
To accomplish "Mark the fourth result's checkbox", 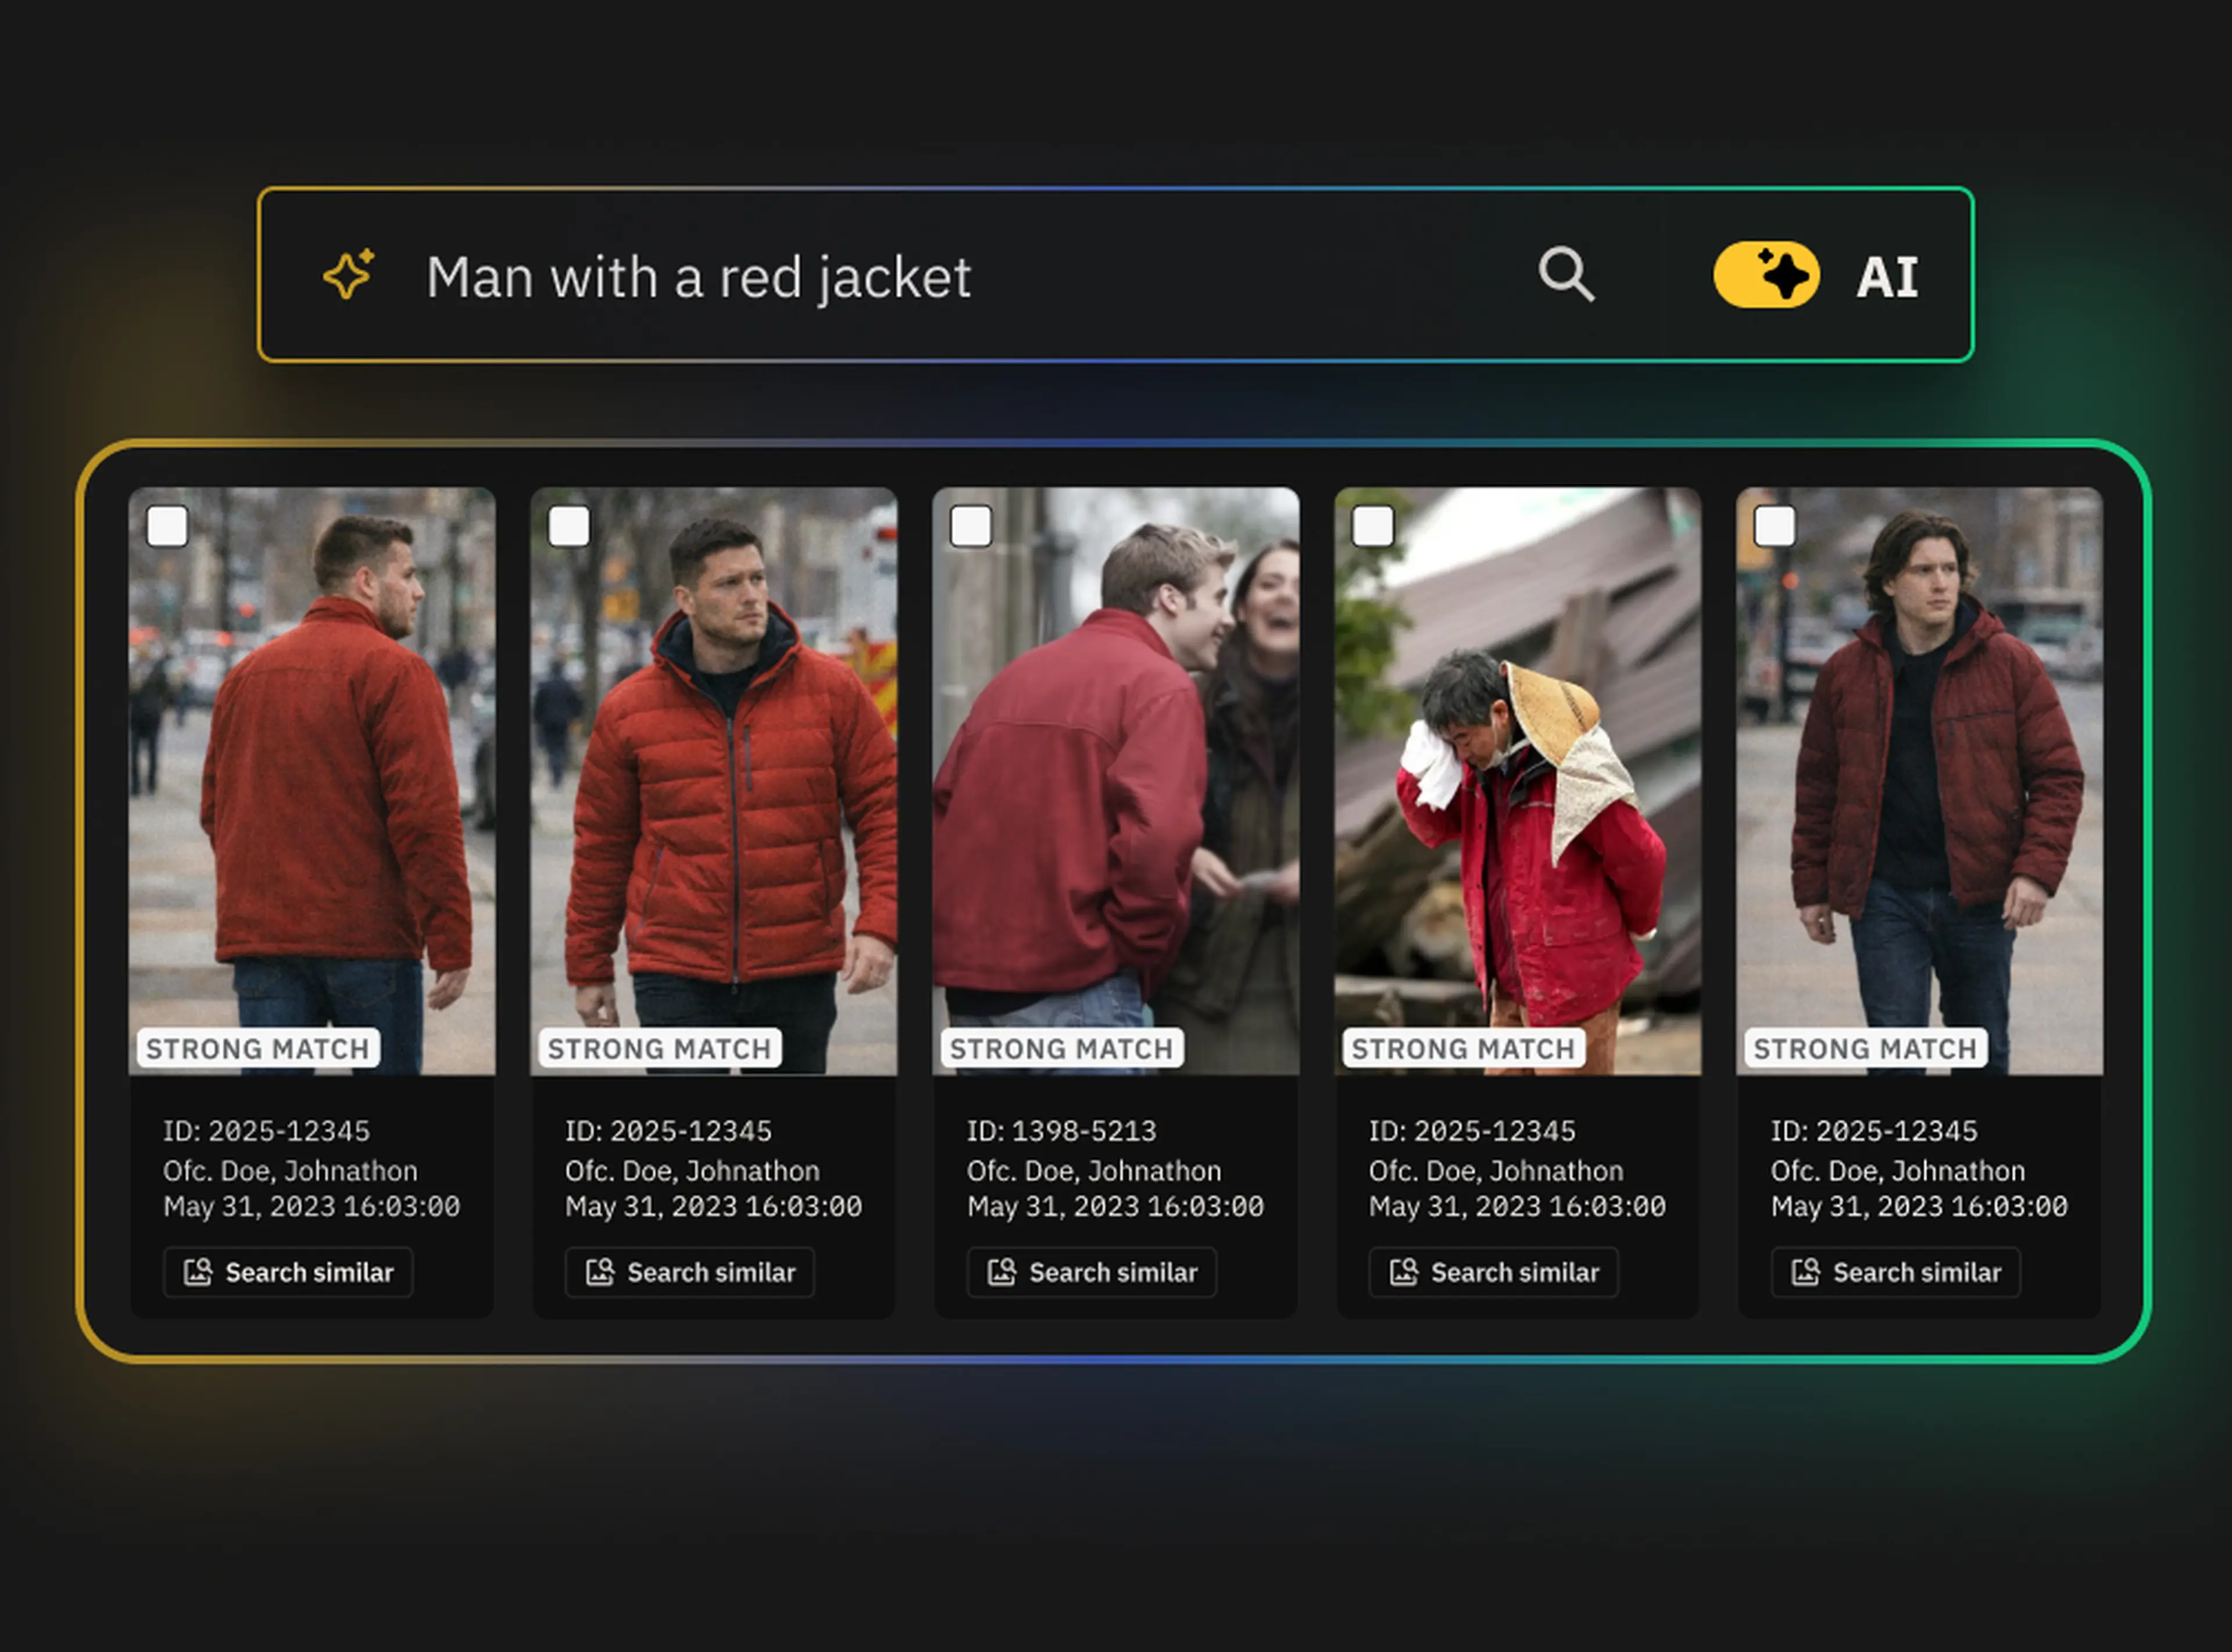I will click(1373, 526).
